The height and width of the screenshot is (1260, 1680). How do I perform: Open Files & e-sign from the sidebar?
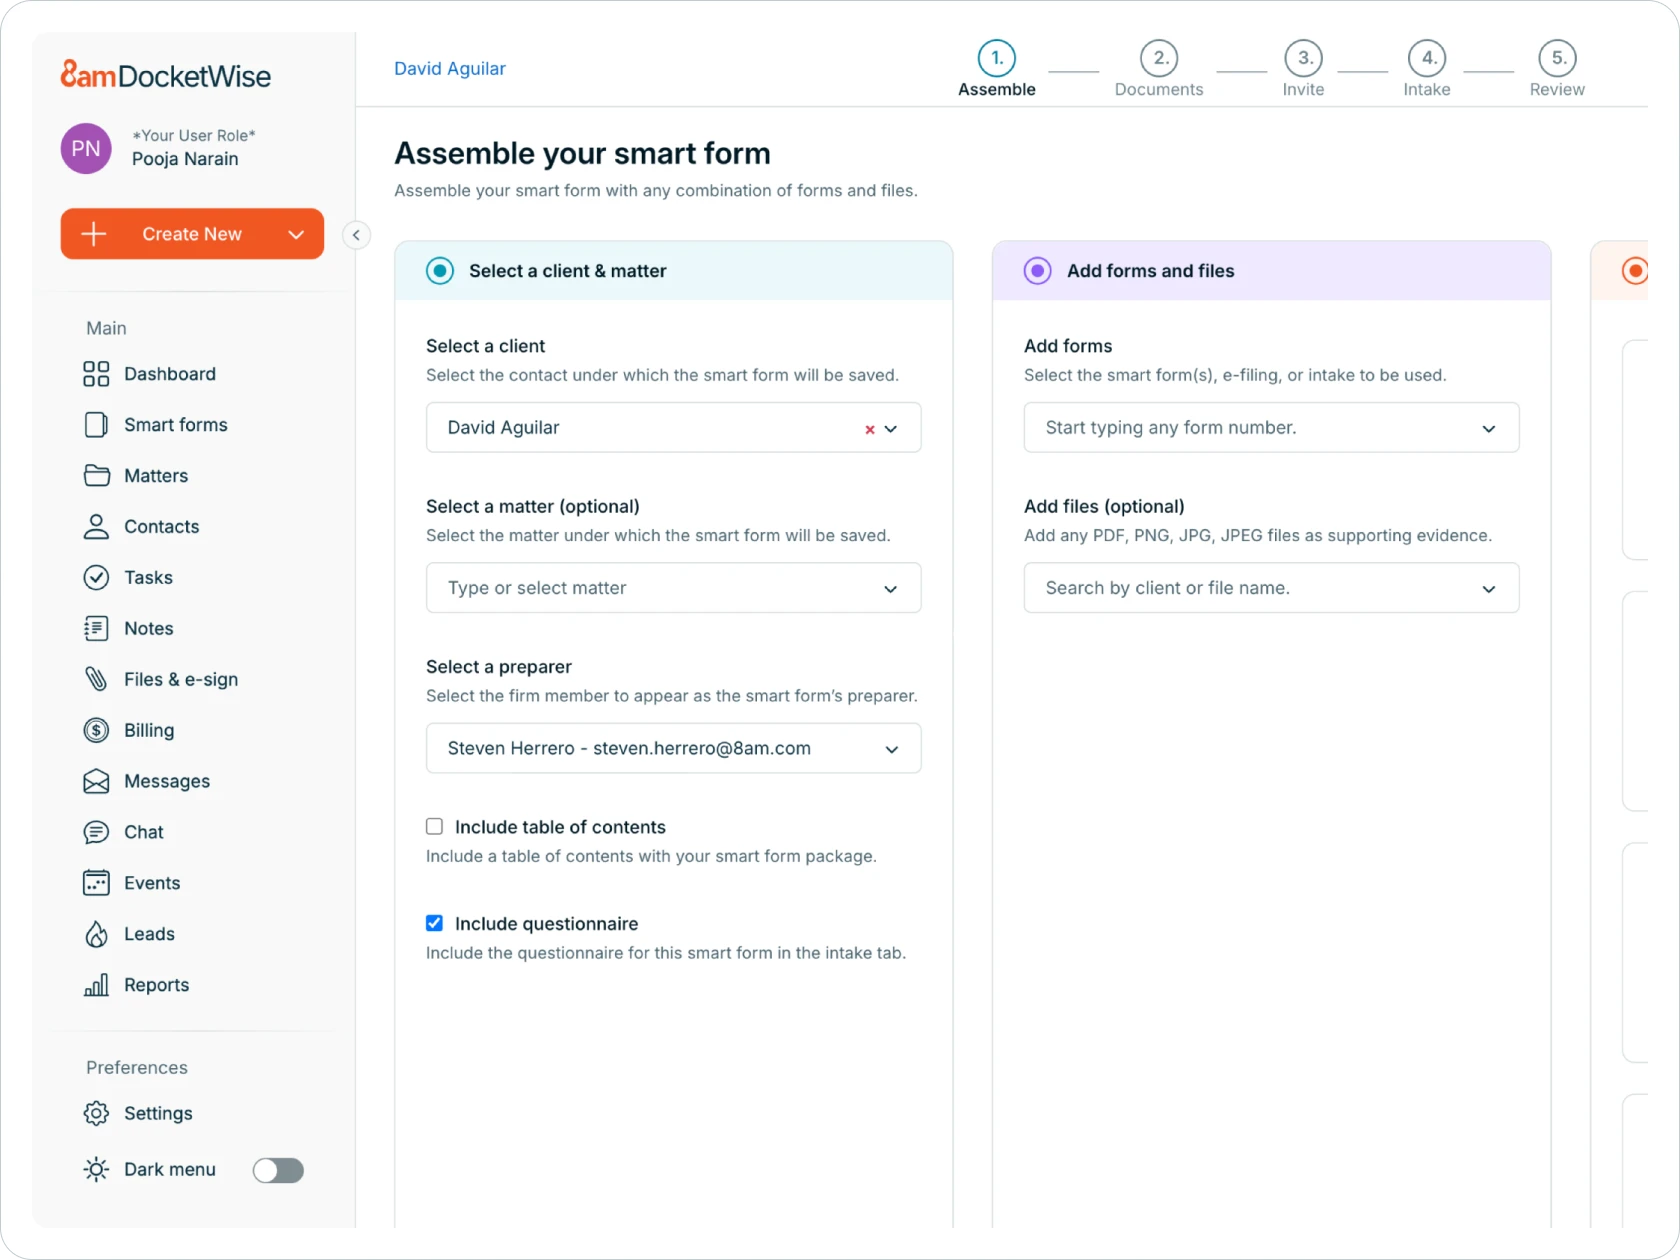(181, 680)
